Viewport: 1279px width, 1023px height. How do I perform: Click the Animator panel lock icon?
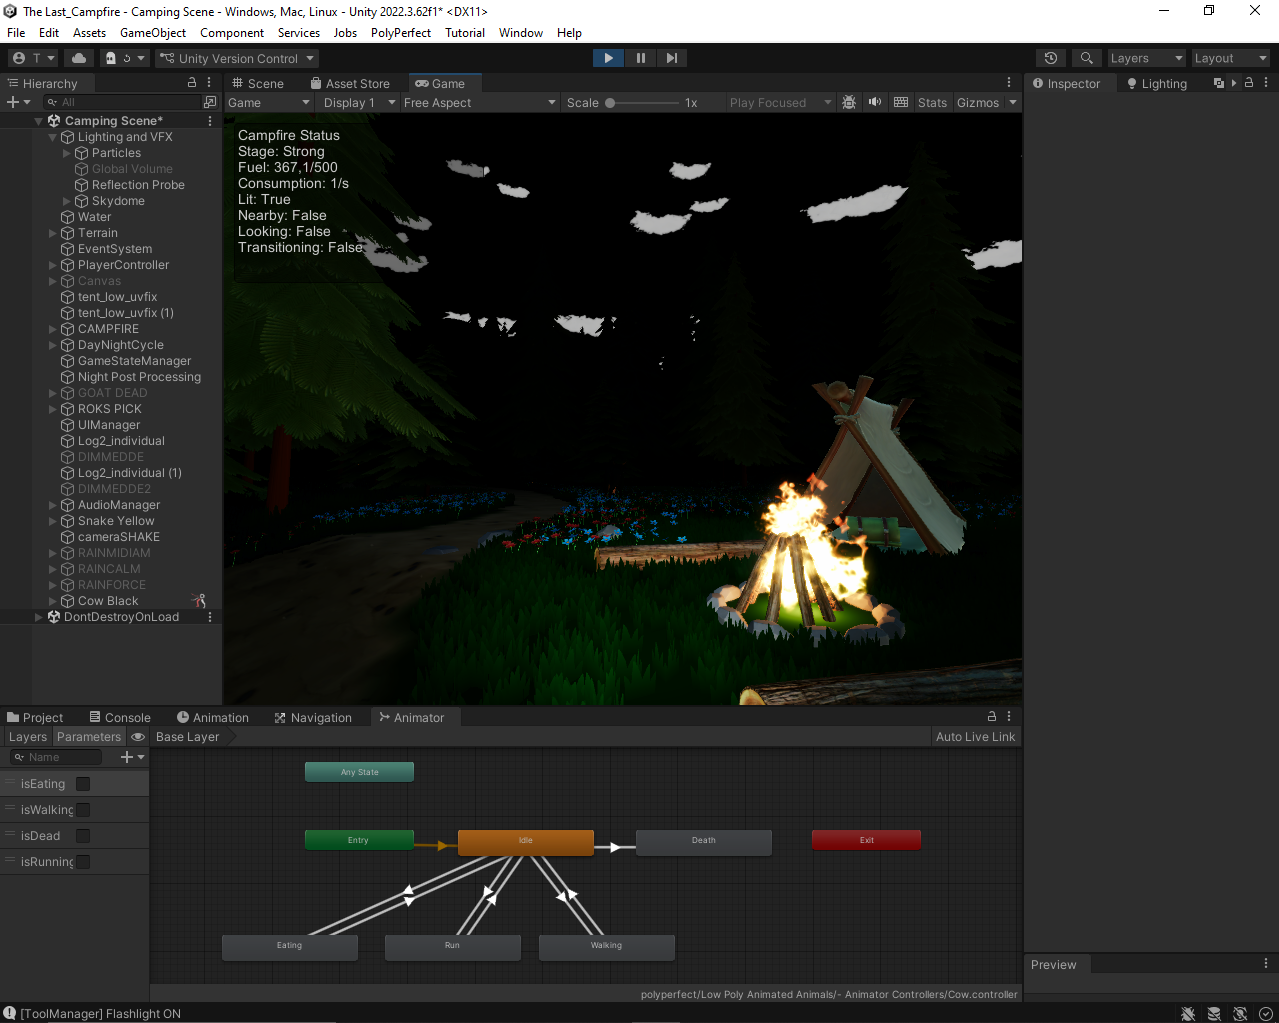[x=992, y=716]
